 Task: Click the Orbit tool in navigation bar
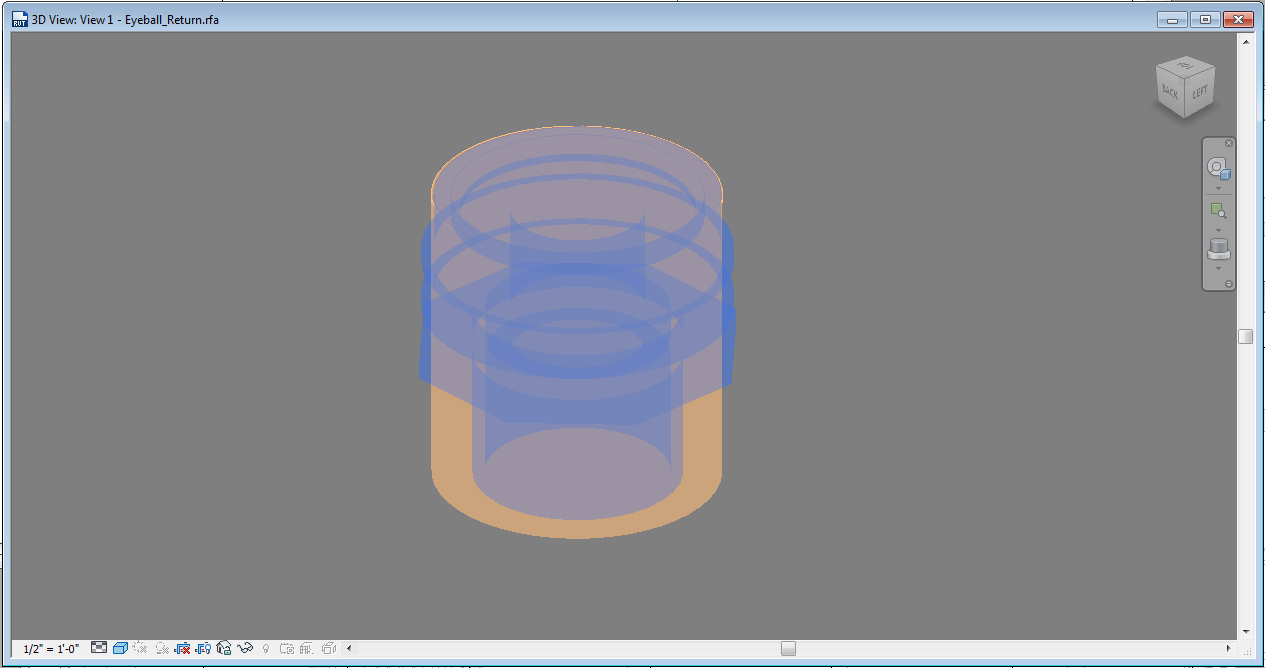pos(1218,249)
